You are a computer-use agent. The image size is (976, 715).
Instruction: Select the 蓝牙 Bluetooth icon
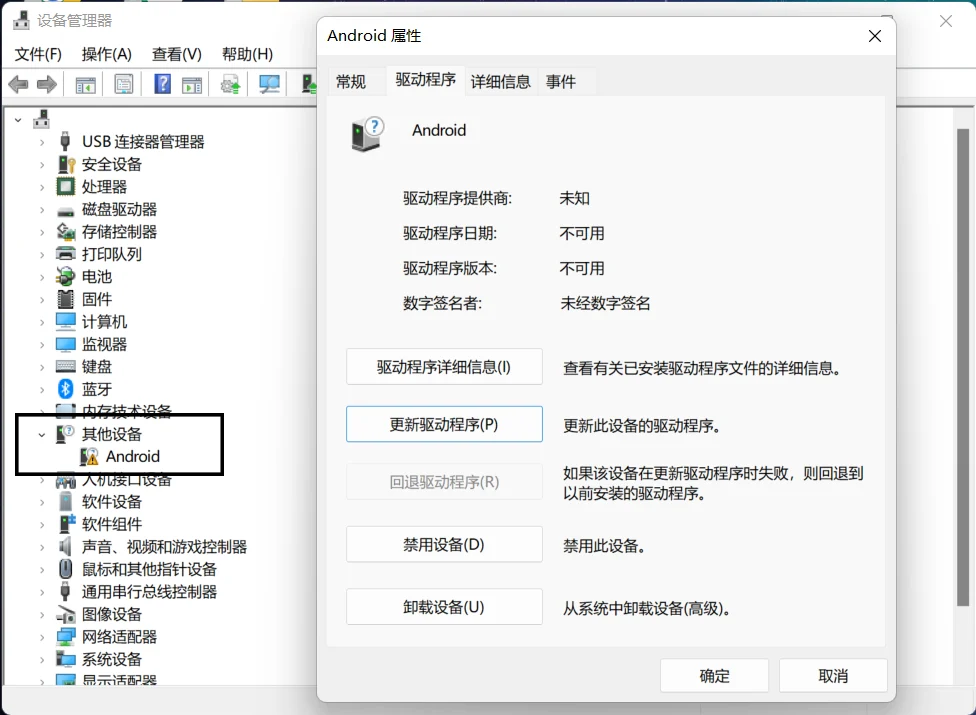click(65, 389)
